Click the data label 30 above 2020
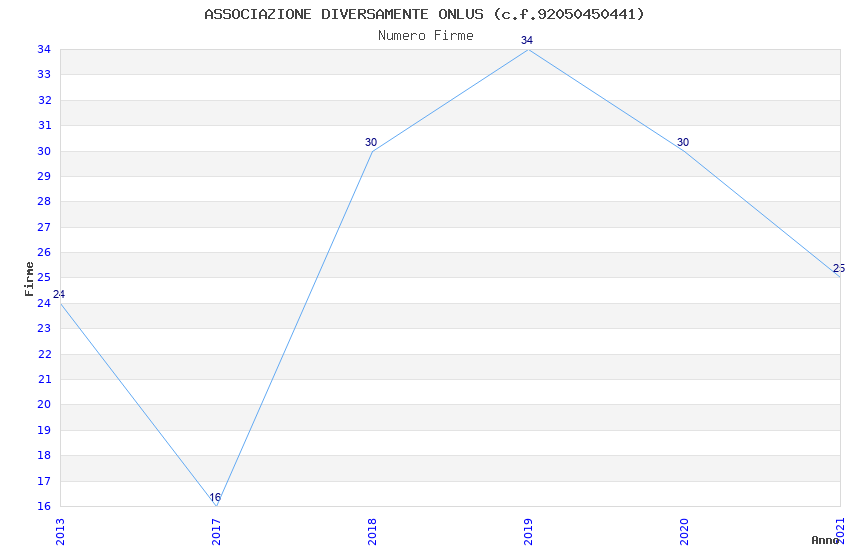This screenshot has width=850, height=550. tap(683, 142)
